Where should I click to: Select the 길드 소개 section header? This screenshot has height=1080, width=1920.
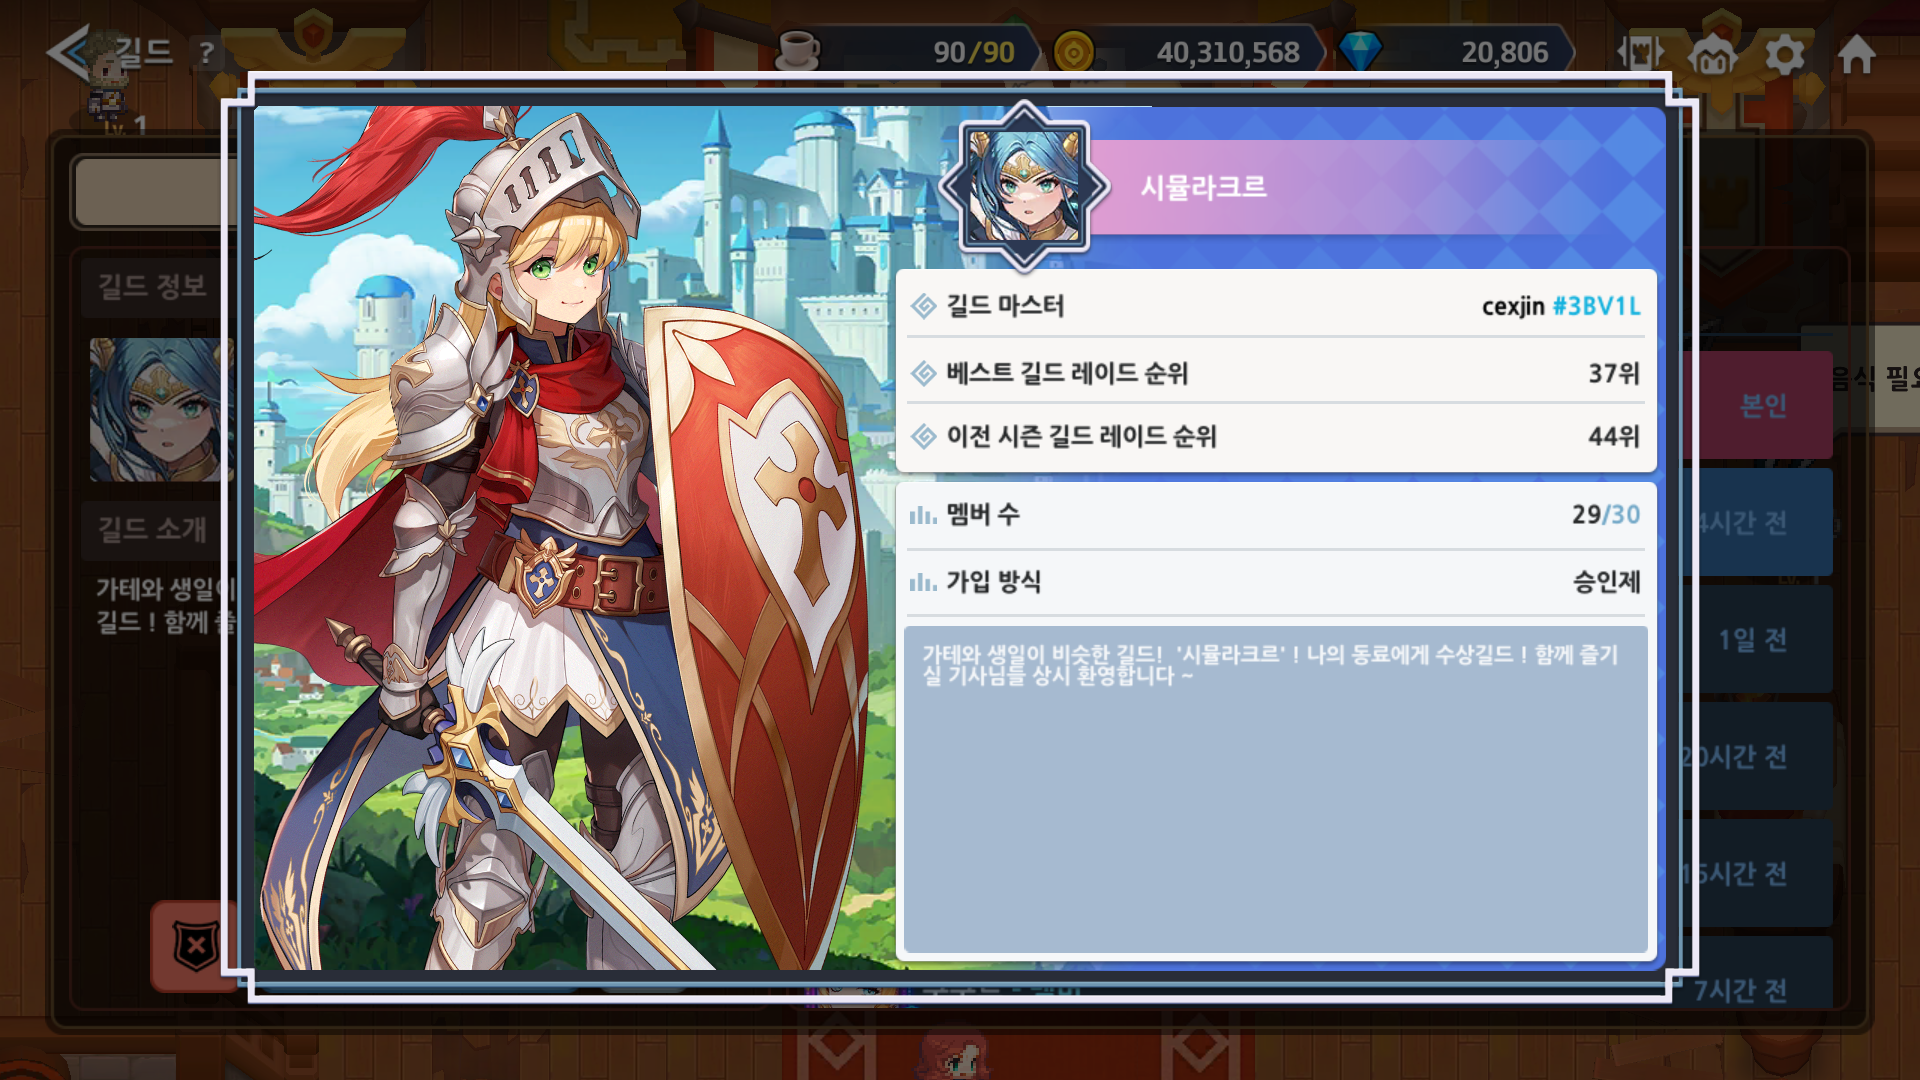coord(152,529)
